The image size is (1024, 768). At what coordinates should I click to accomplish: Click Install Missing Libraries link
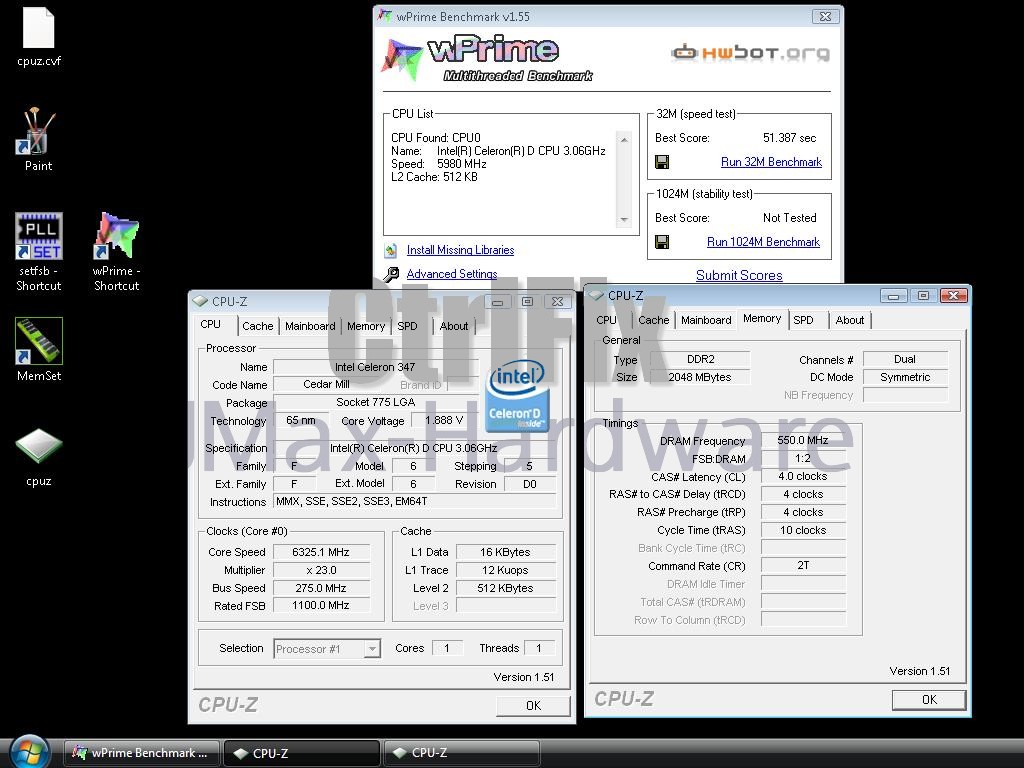(x=460, y=250)
